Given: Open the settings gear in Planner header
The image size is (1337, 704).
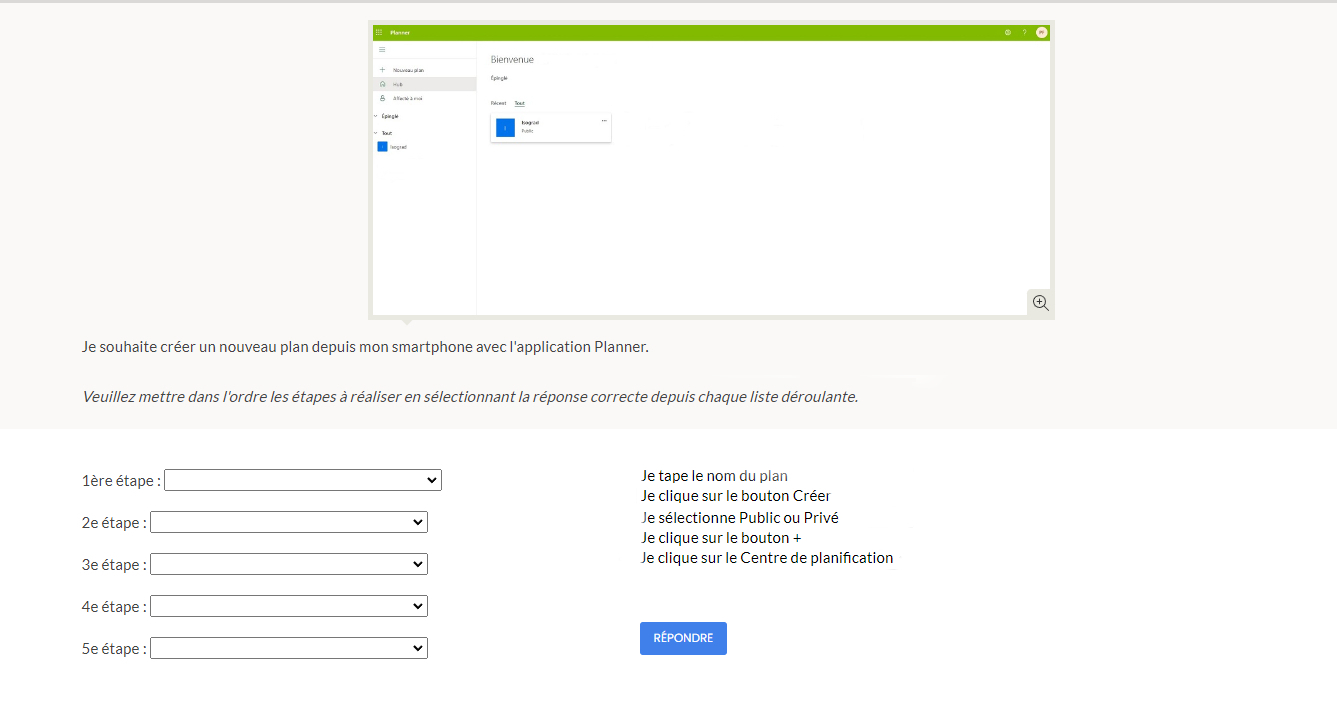Looking at the screenshot, I should [x=1007, y=32].
